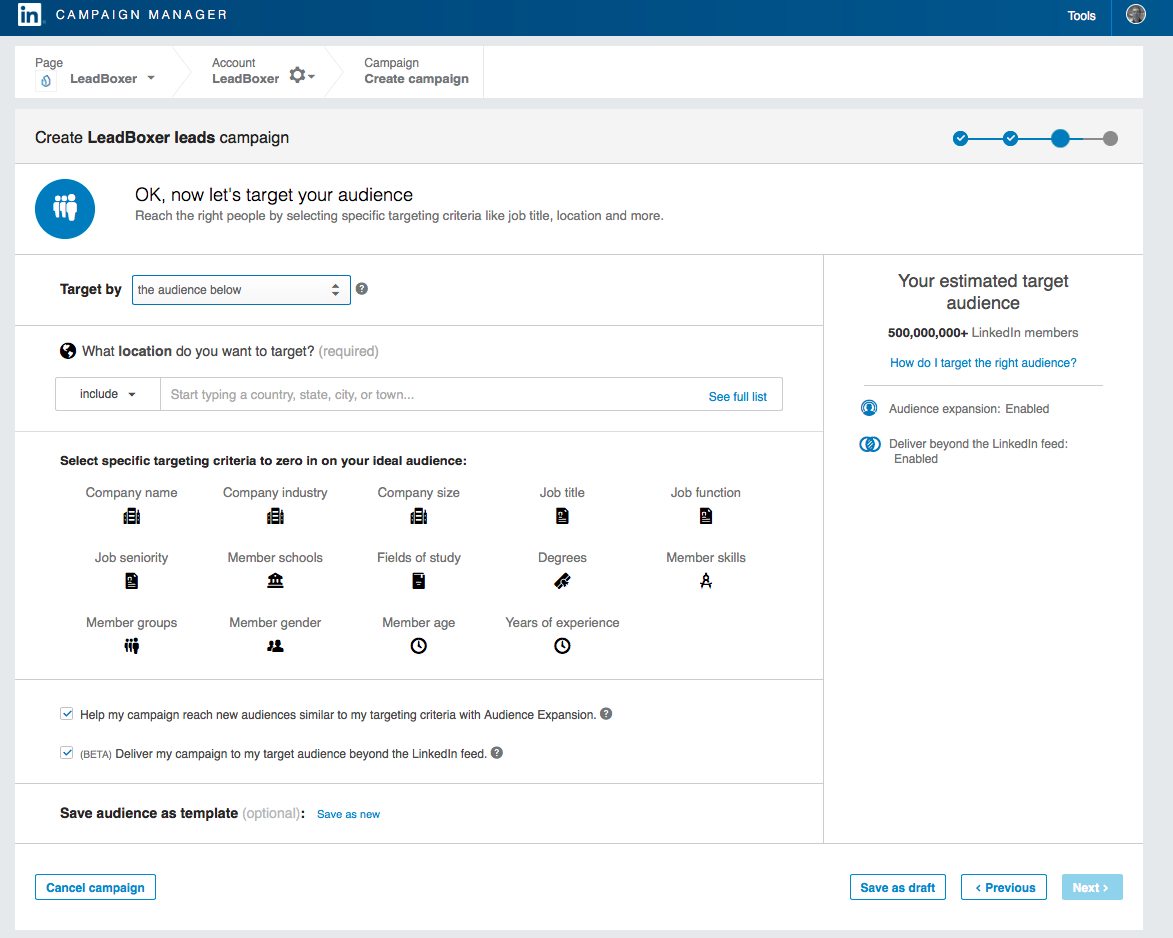
Task: Click the final gray progress step
Action: [x=1110, y=138]
